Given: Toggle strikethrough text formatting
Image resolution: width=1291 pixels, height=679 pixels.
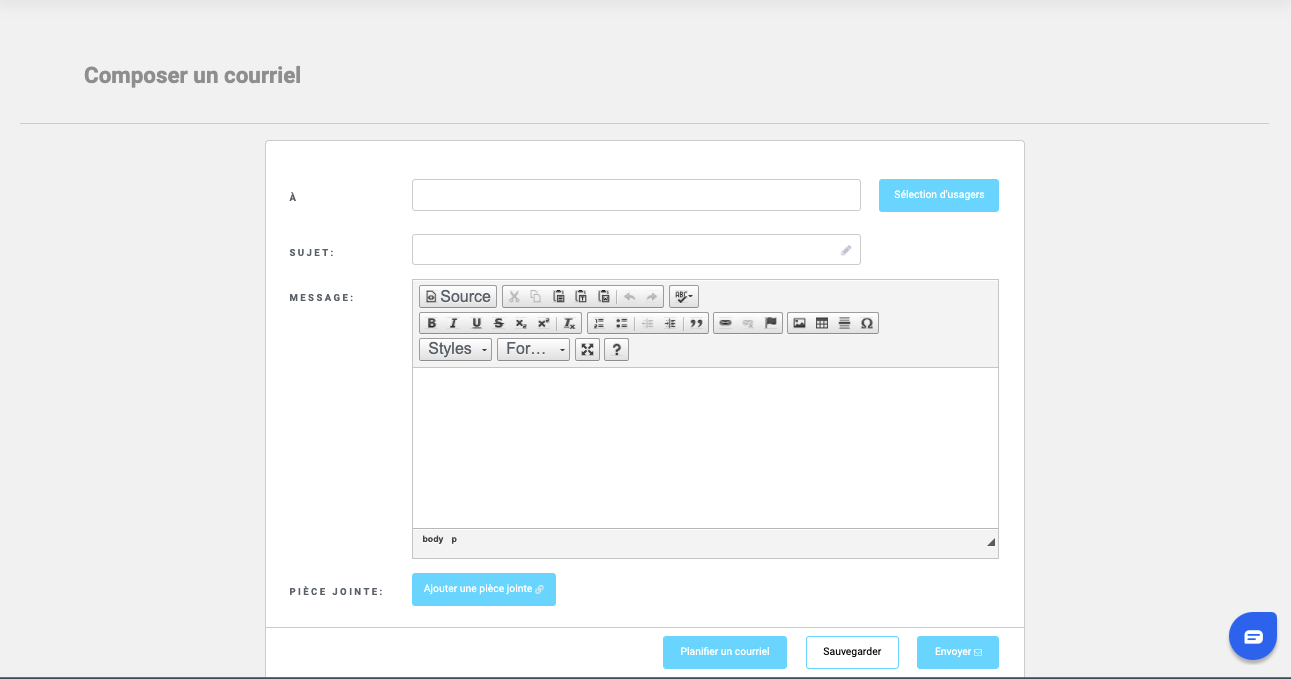Looking at the screenshot, I should click(498, 323).
